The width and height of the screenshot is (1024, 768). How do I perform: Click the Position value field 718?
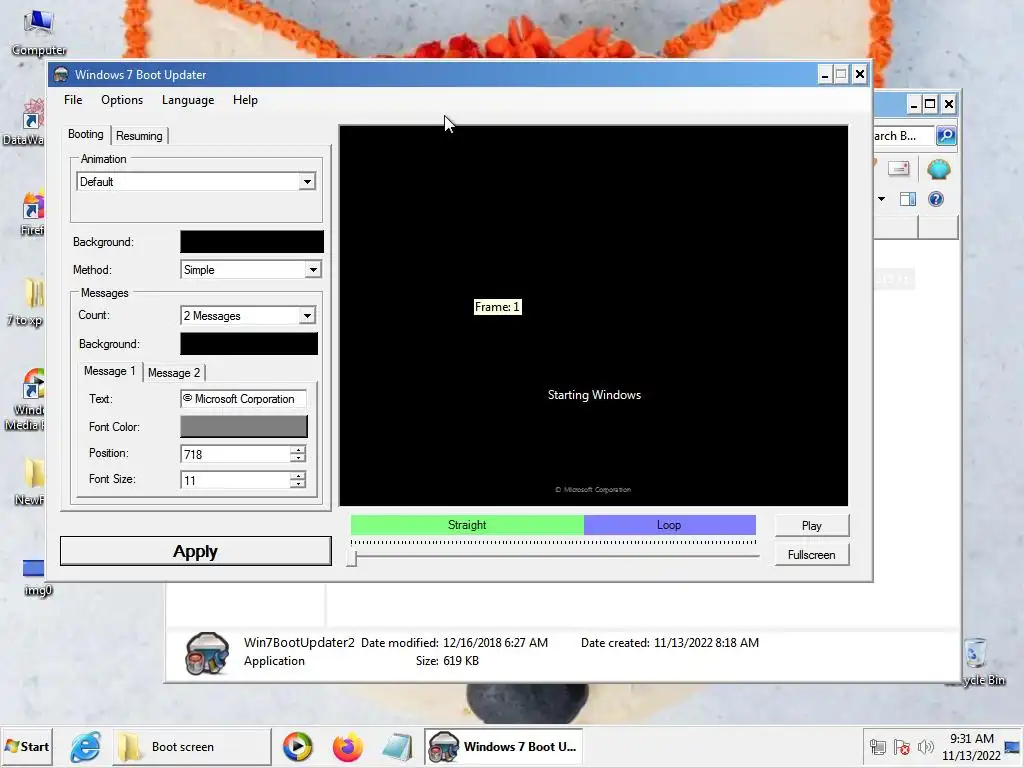[234, 454]
